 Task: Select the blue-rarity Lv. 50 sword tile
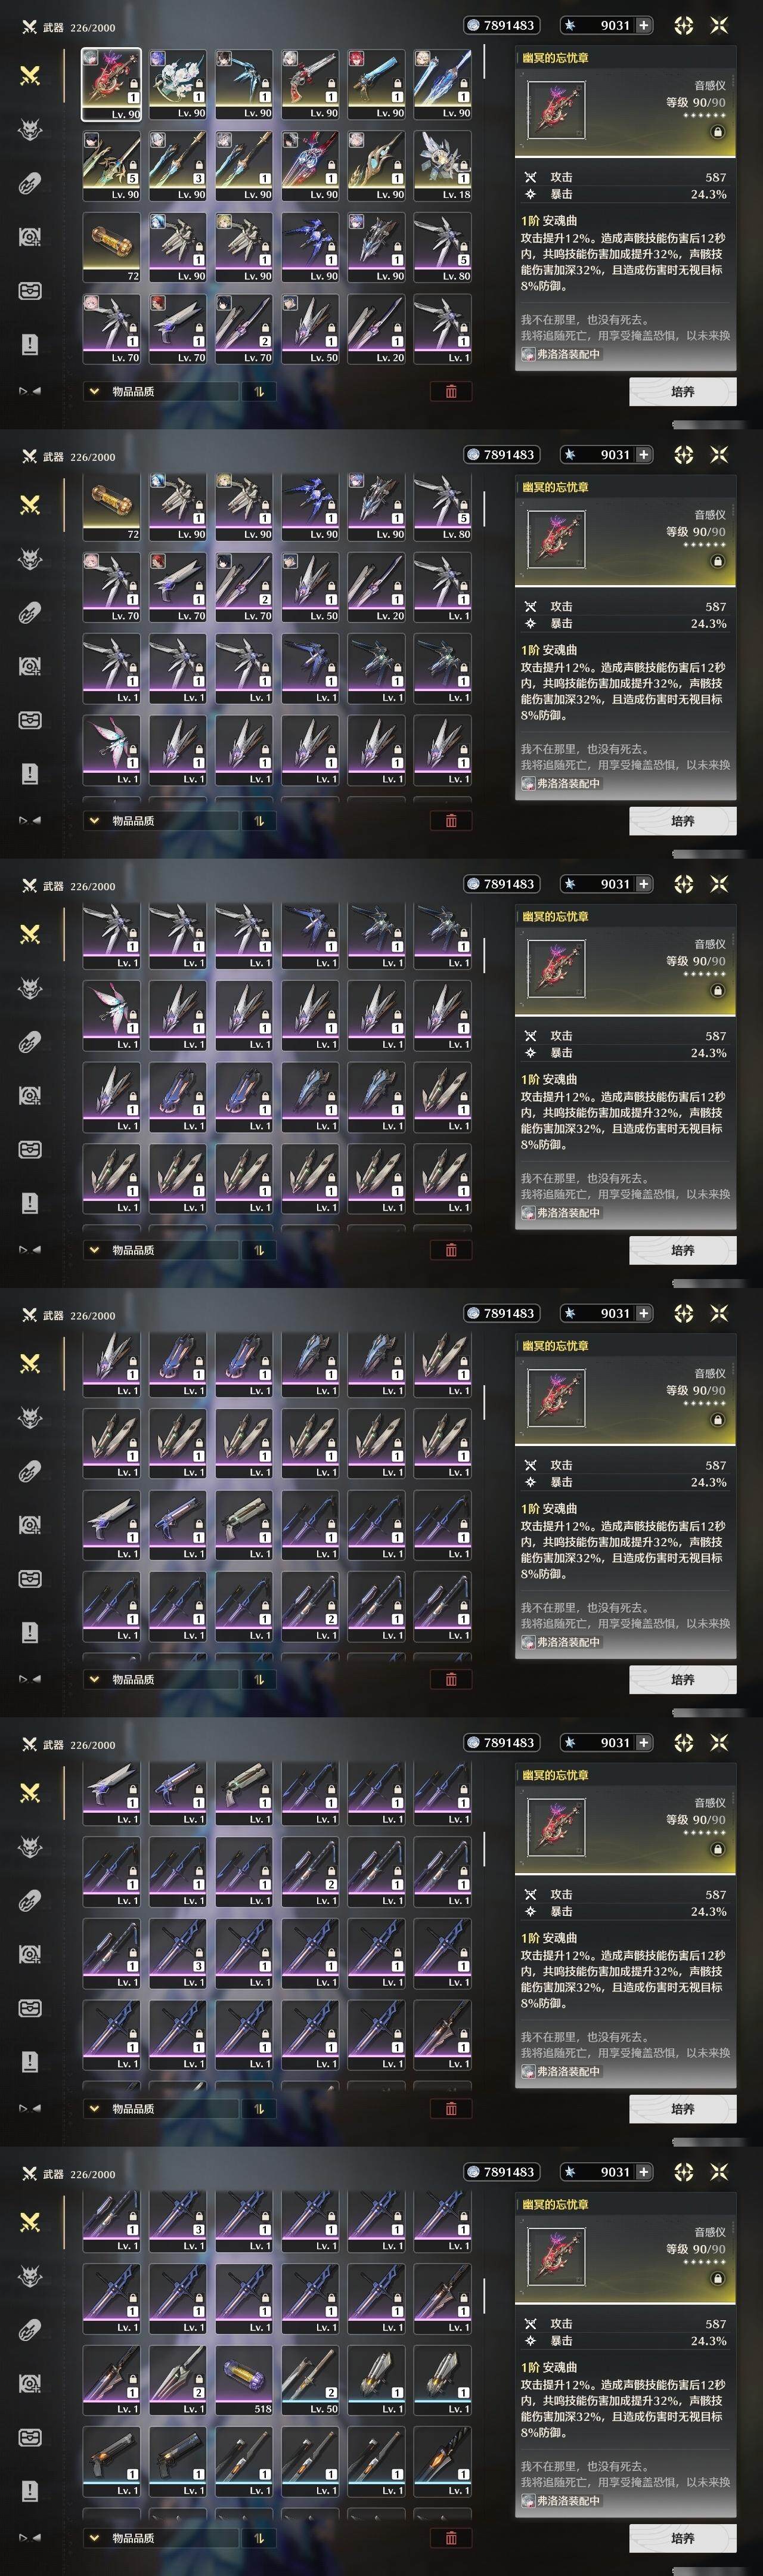click(310, 2381)
